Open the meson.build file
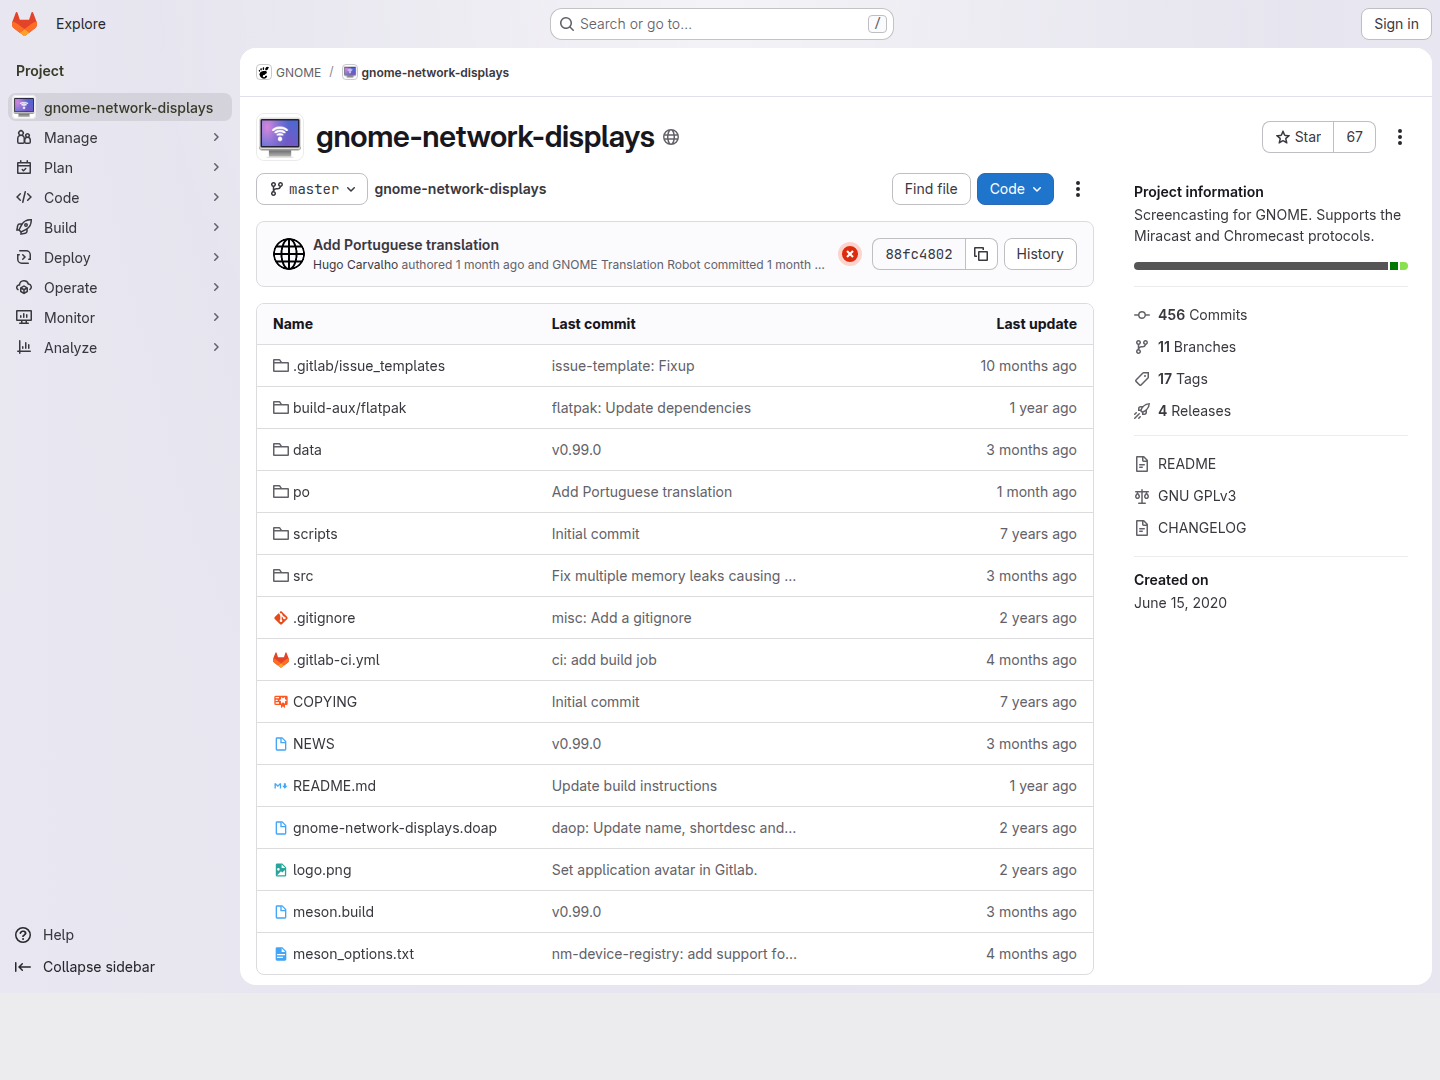The width and height of the screenshot is (1440, 1080). (333, 912)
